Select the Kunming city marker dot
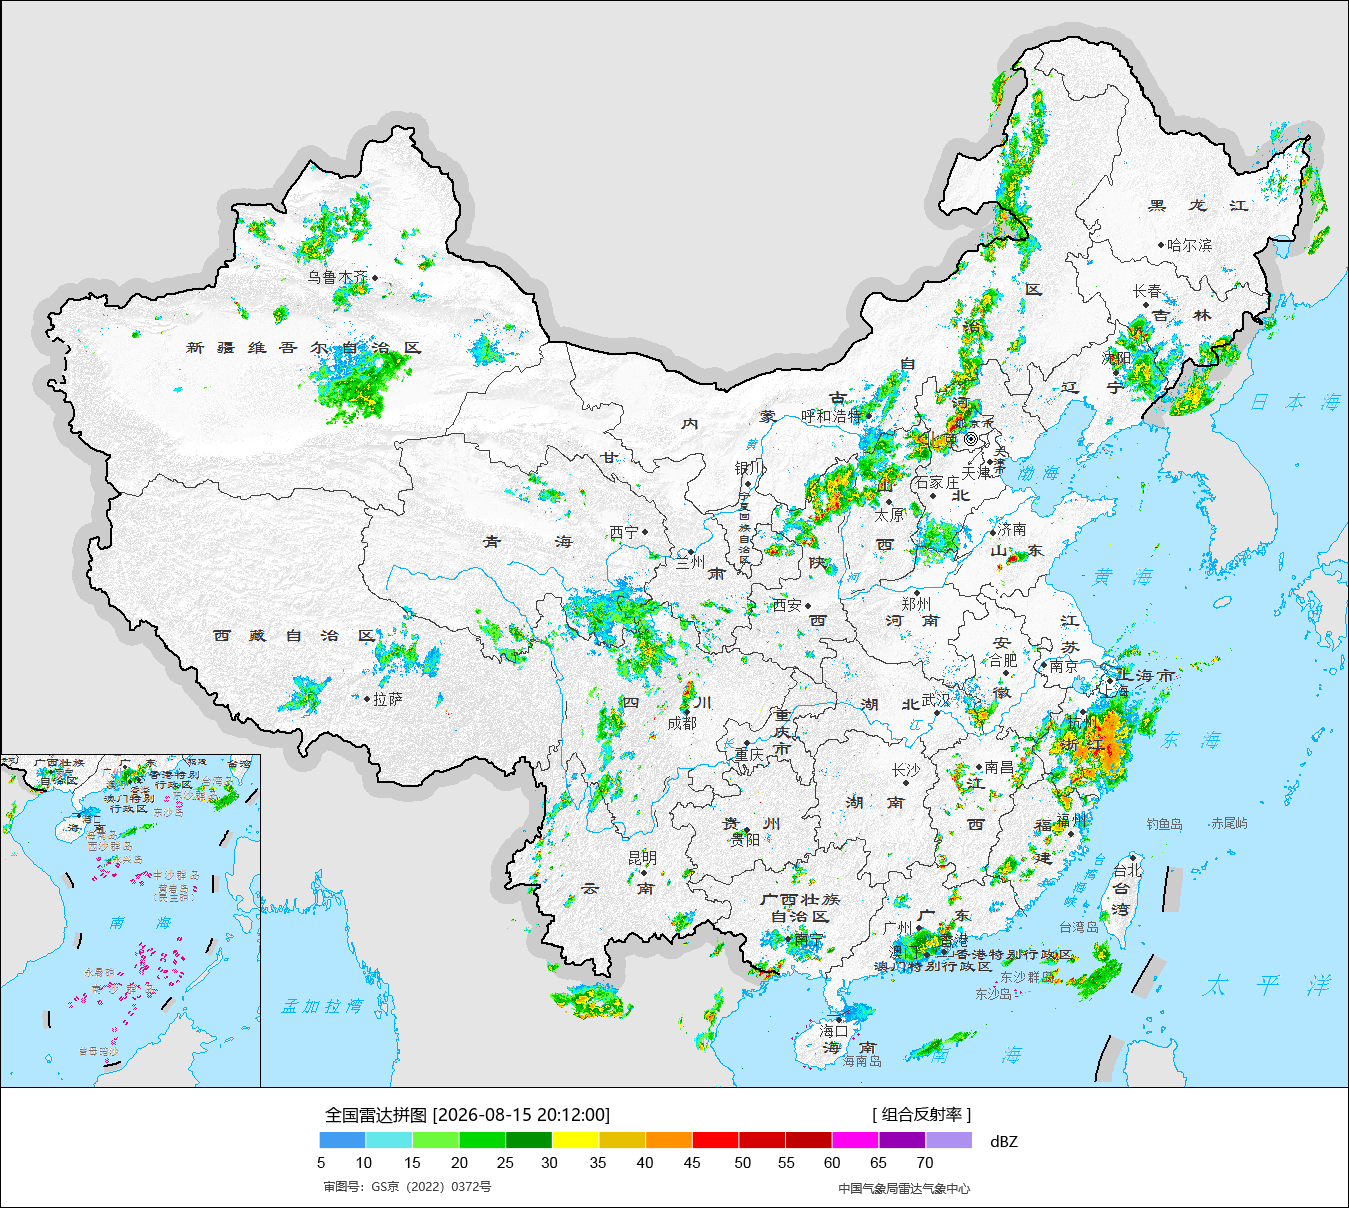 tap(642, 872)
